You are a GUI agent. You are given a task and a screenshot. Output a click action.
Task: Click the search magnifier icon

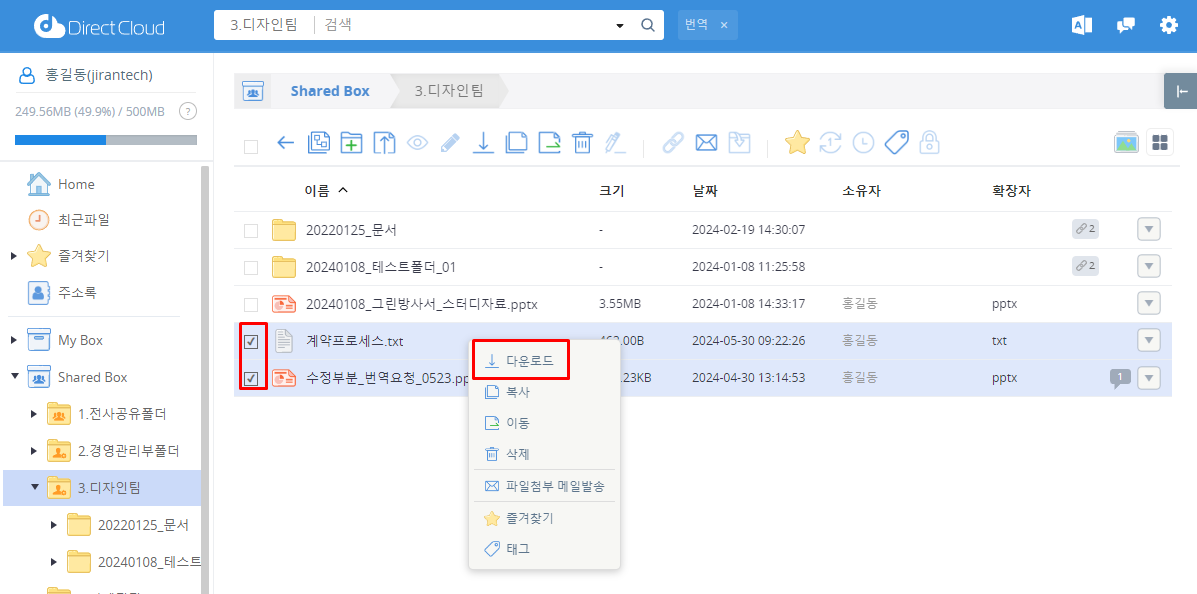[x=647, y=25]
